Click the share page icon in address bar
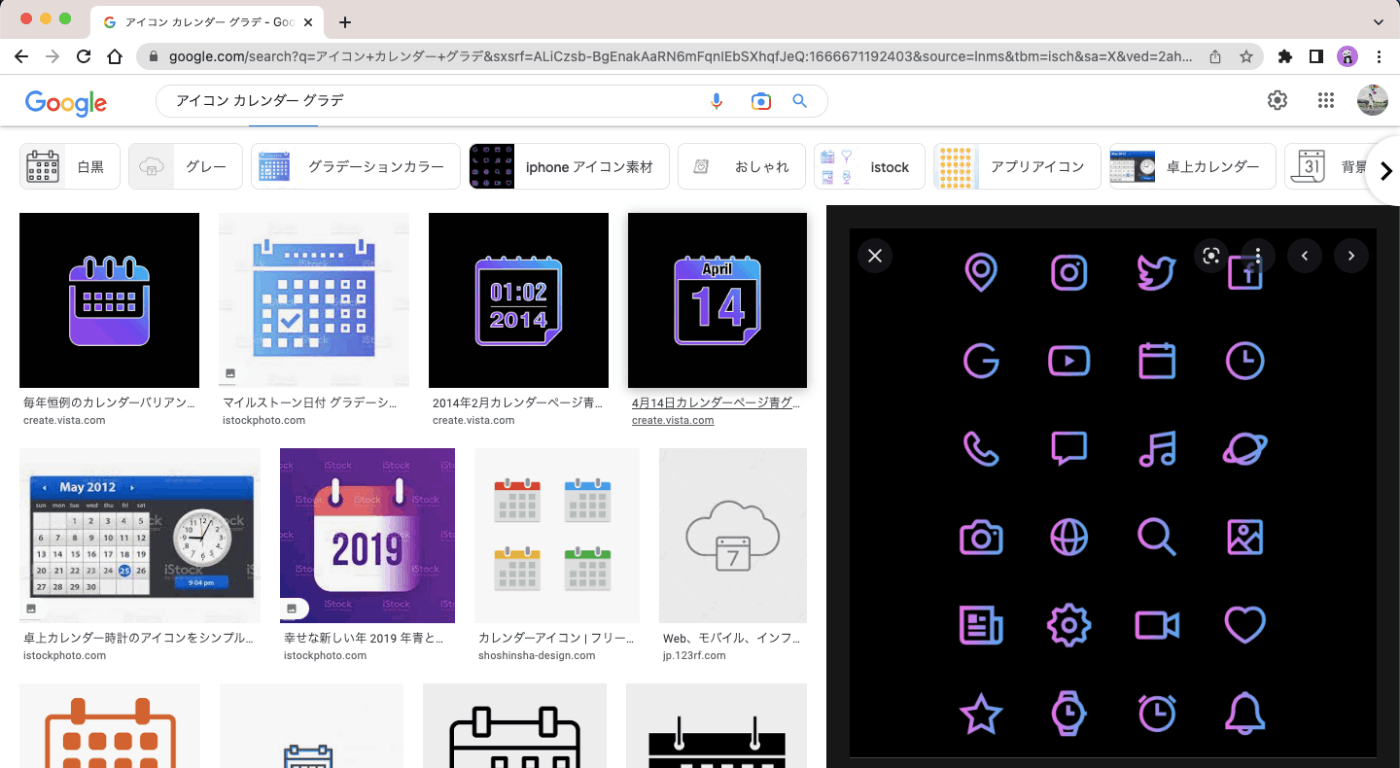 pyautogui.click(x=1215, y=57)
